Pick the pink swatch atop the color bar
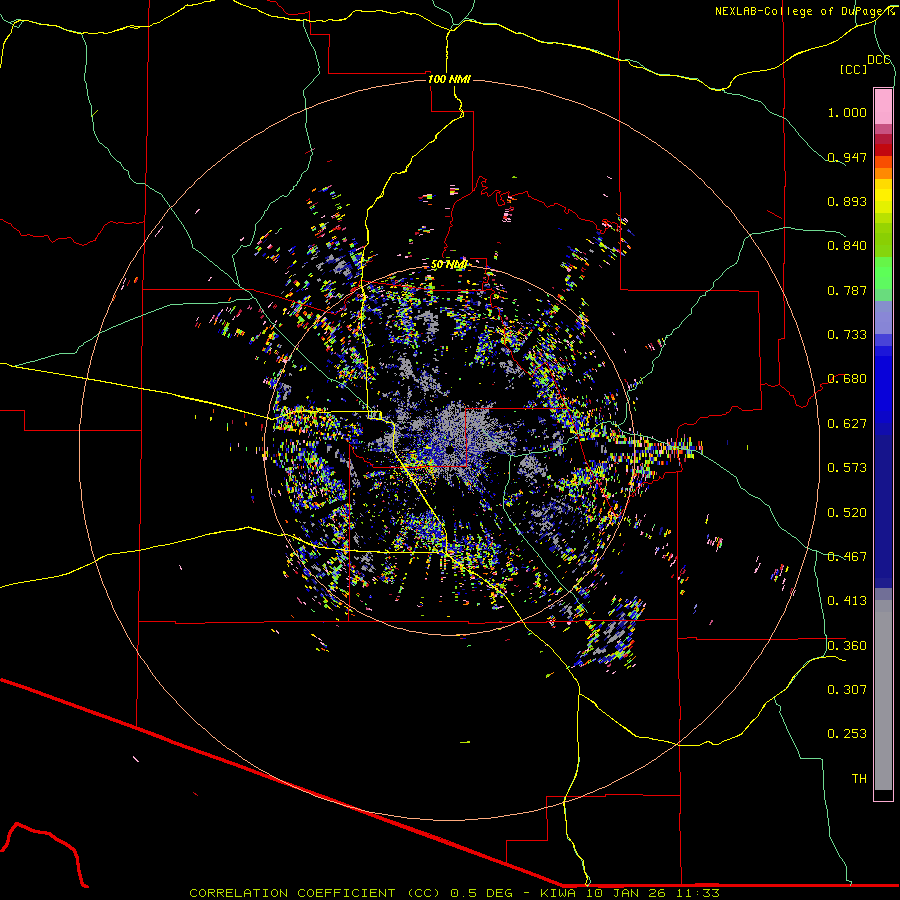Viewport: 900px width, 900px height. pyautogui.click(x=883, y=106)
